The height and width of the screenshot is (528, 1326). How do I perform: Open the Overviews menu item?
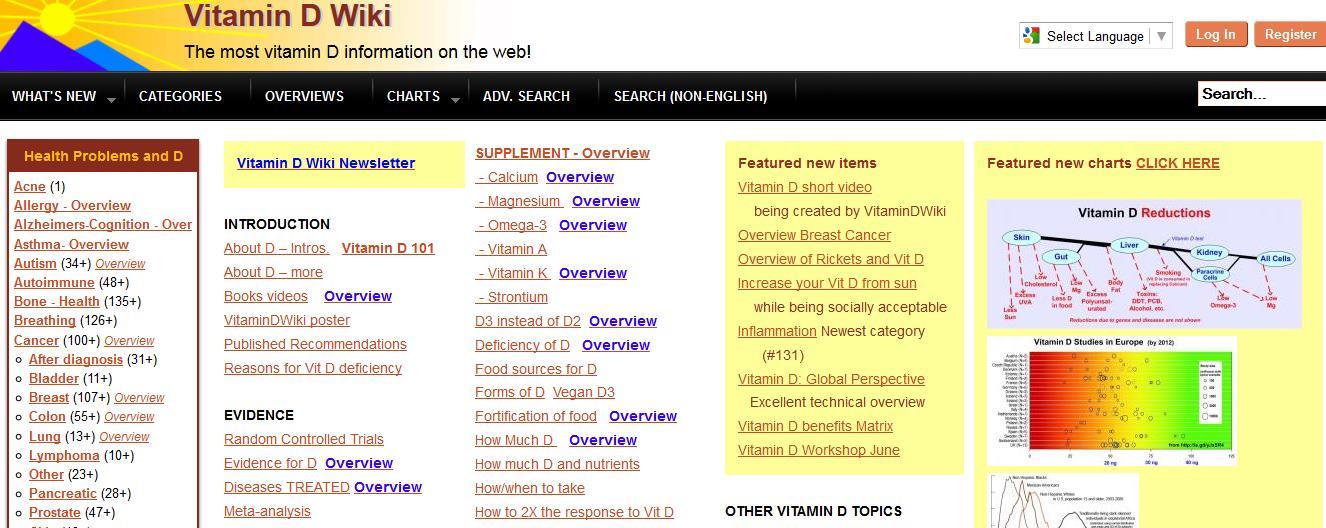tap(304, 96)
